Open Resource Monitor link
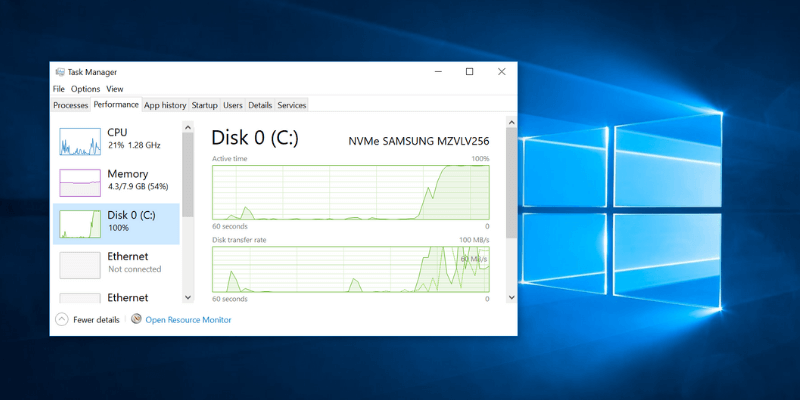 click(x=188, y=320)
